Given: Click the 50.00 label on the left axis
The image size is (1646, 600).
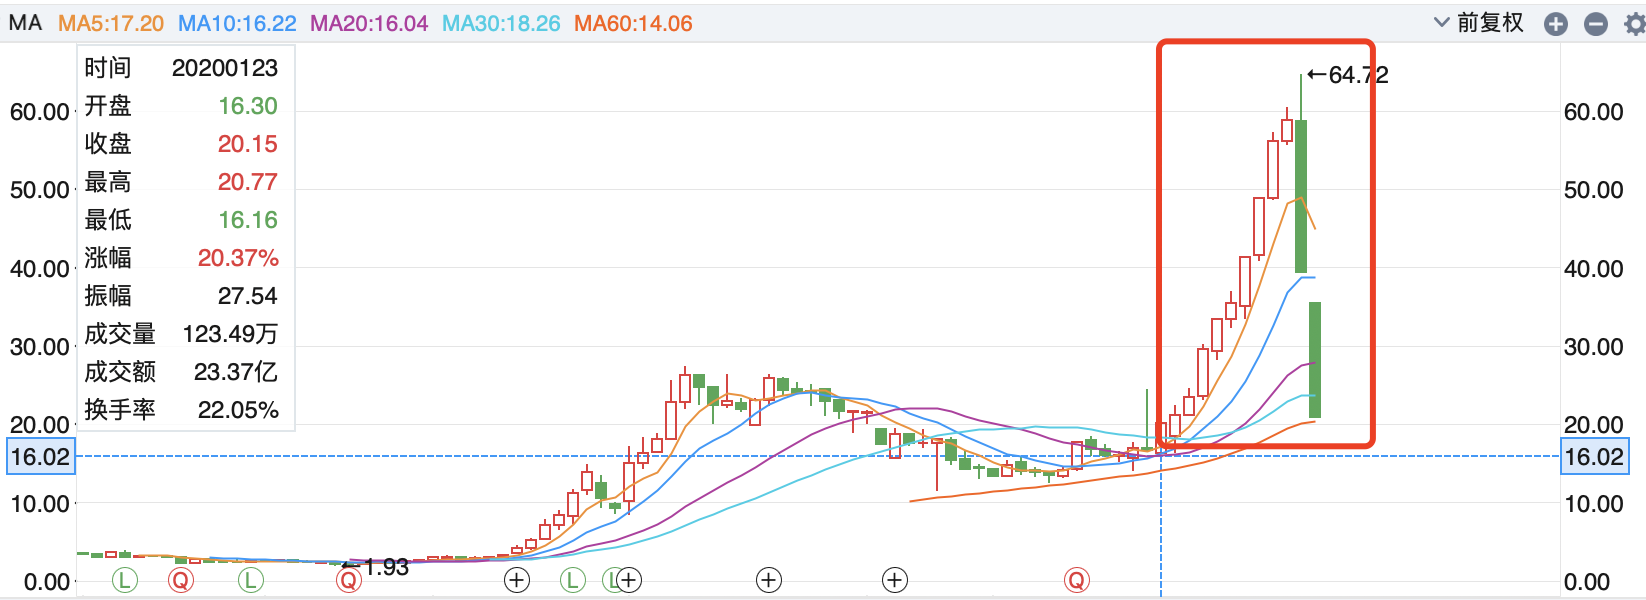Looking at the screenshot, I should coord(40,190).
